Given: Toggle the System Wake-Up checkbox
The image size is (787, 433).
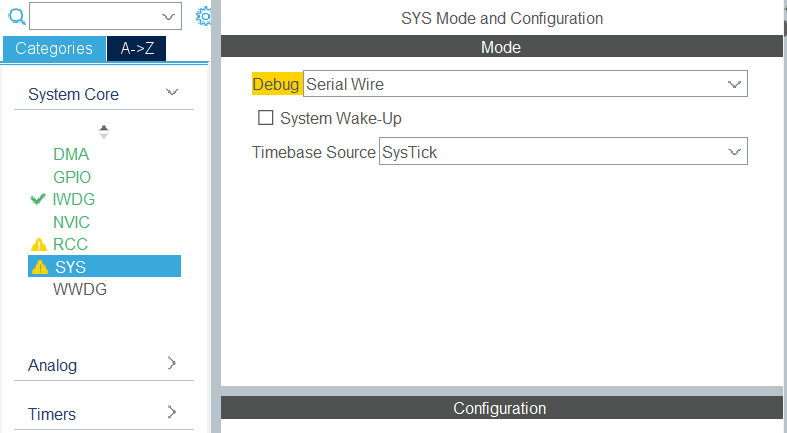Looking at the screenshot, I should 266,118.
